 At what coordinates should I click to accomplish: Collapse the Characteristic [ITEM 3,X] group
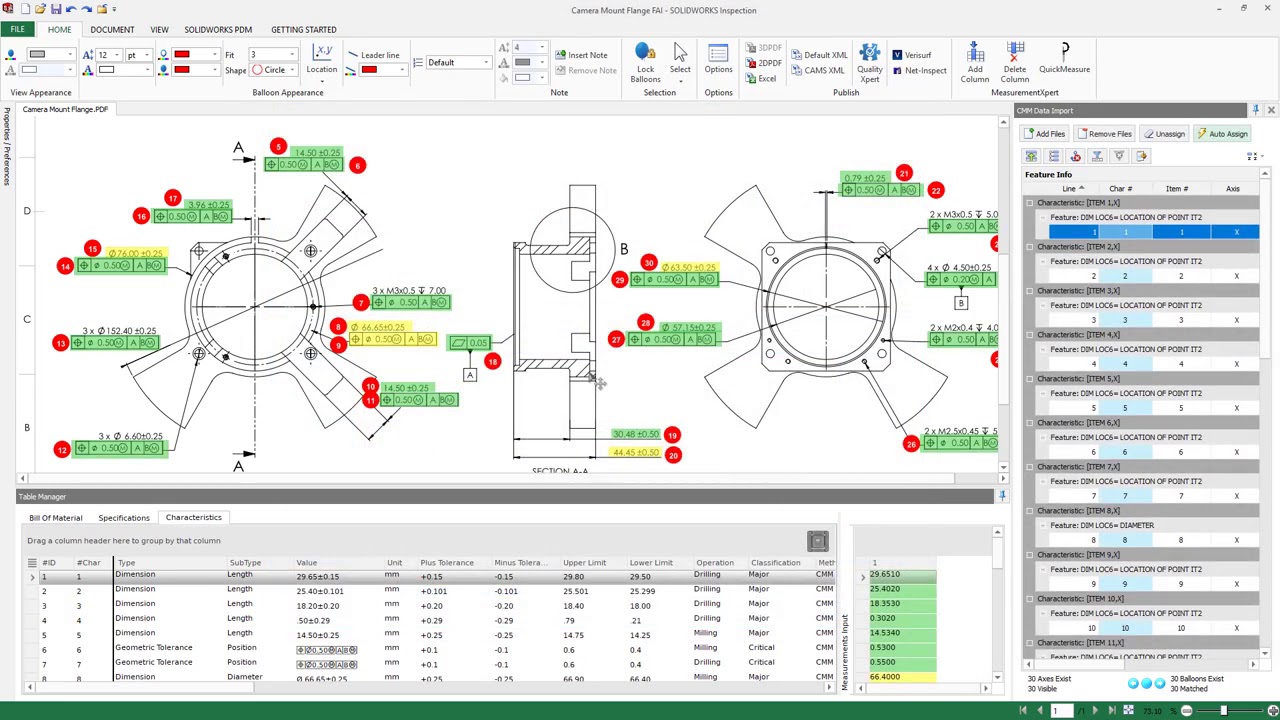point(1029,291)
